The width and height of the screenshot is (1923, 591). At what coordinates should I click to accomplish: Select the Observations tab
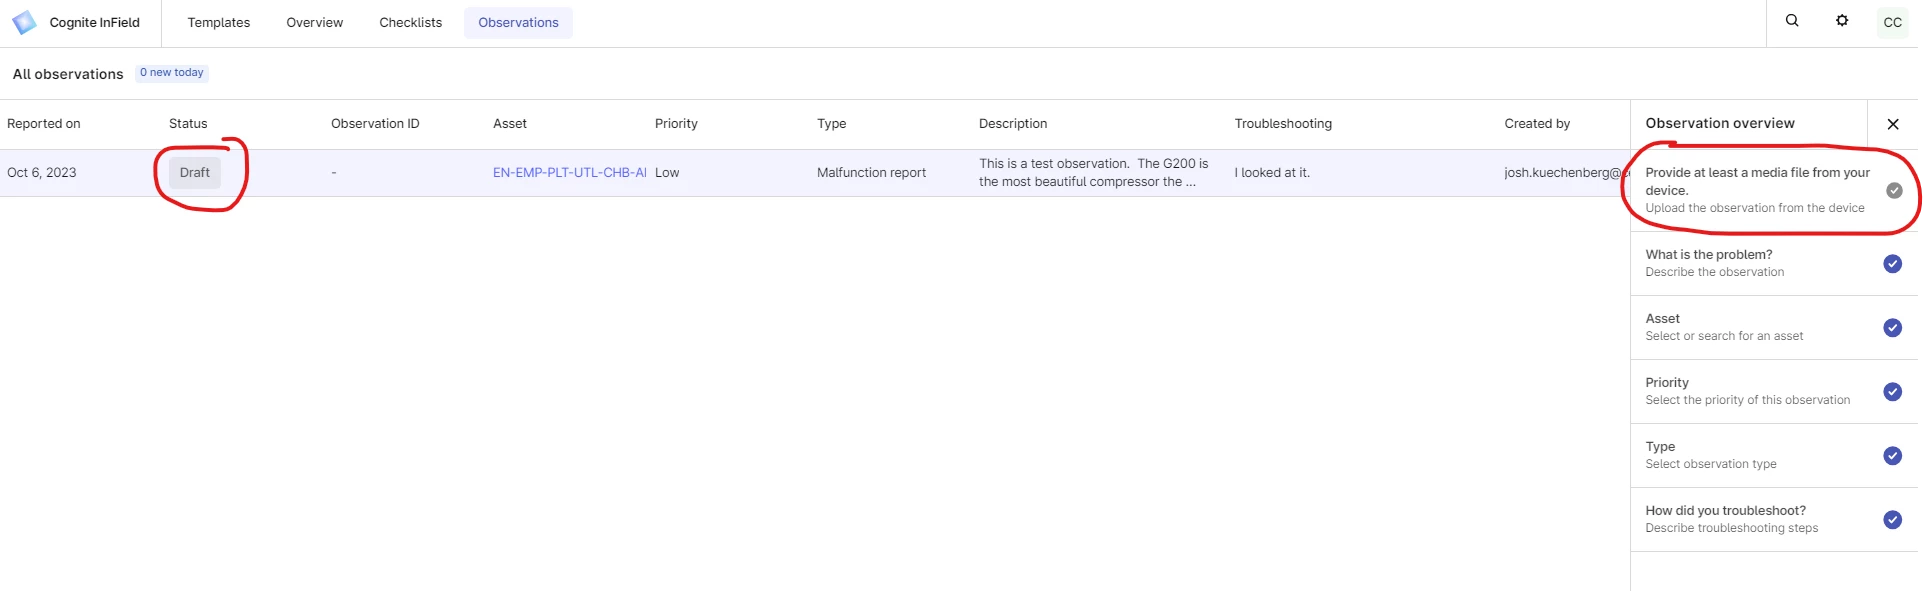(x=518, y=22)
